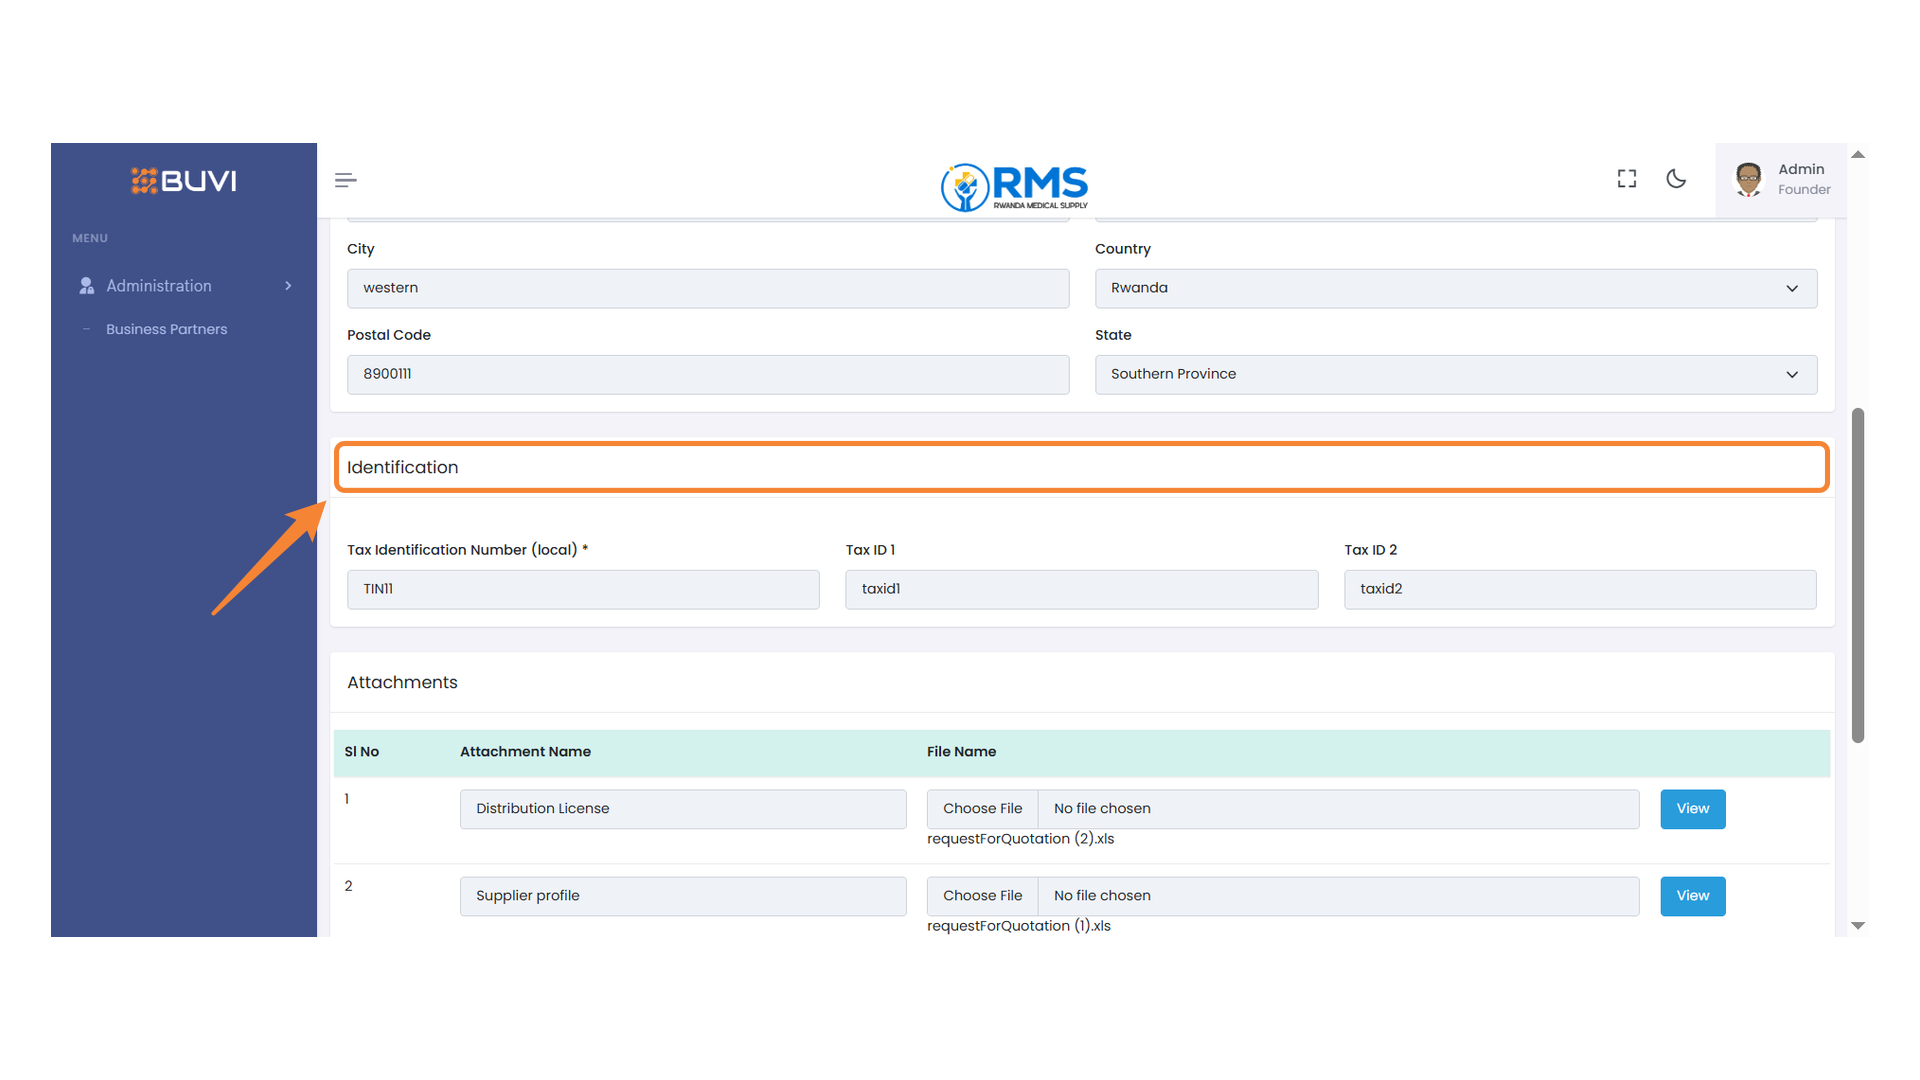Expand the Administration menu chevron

click(x=288, y=286)
